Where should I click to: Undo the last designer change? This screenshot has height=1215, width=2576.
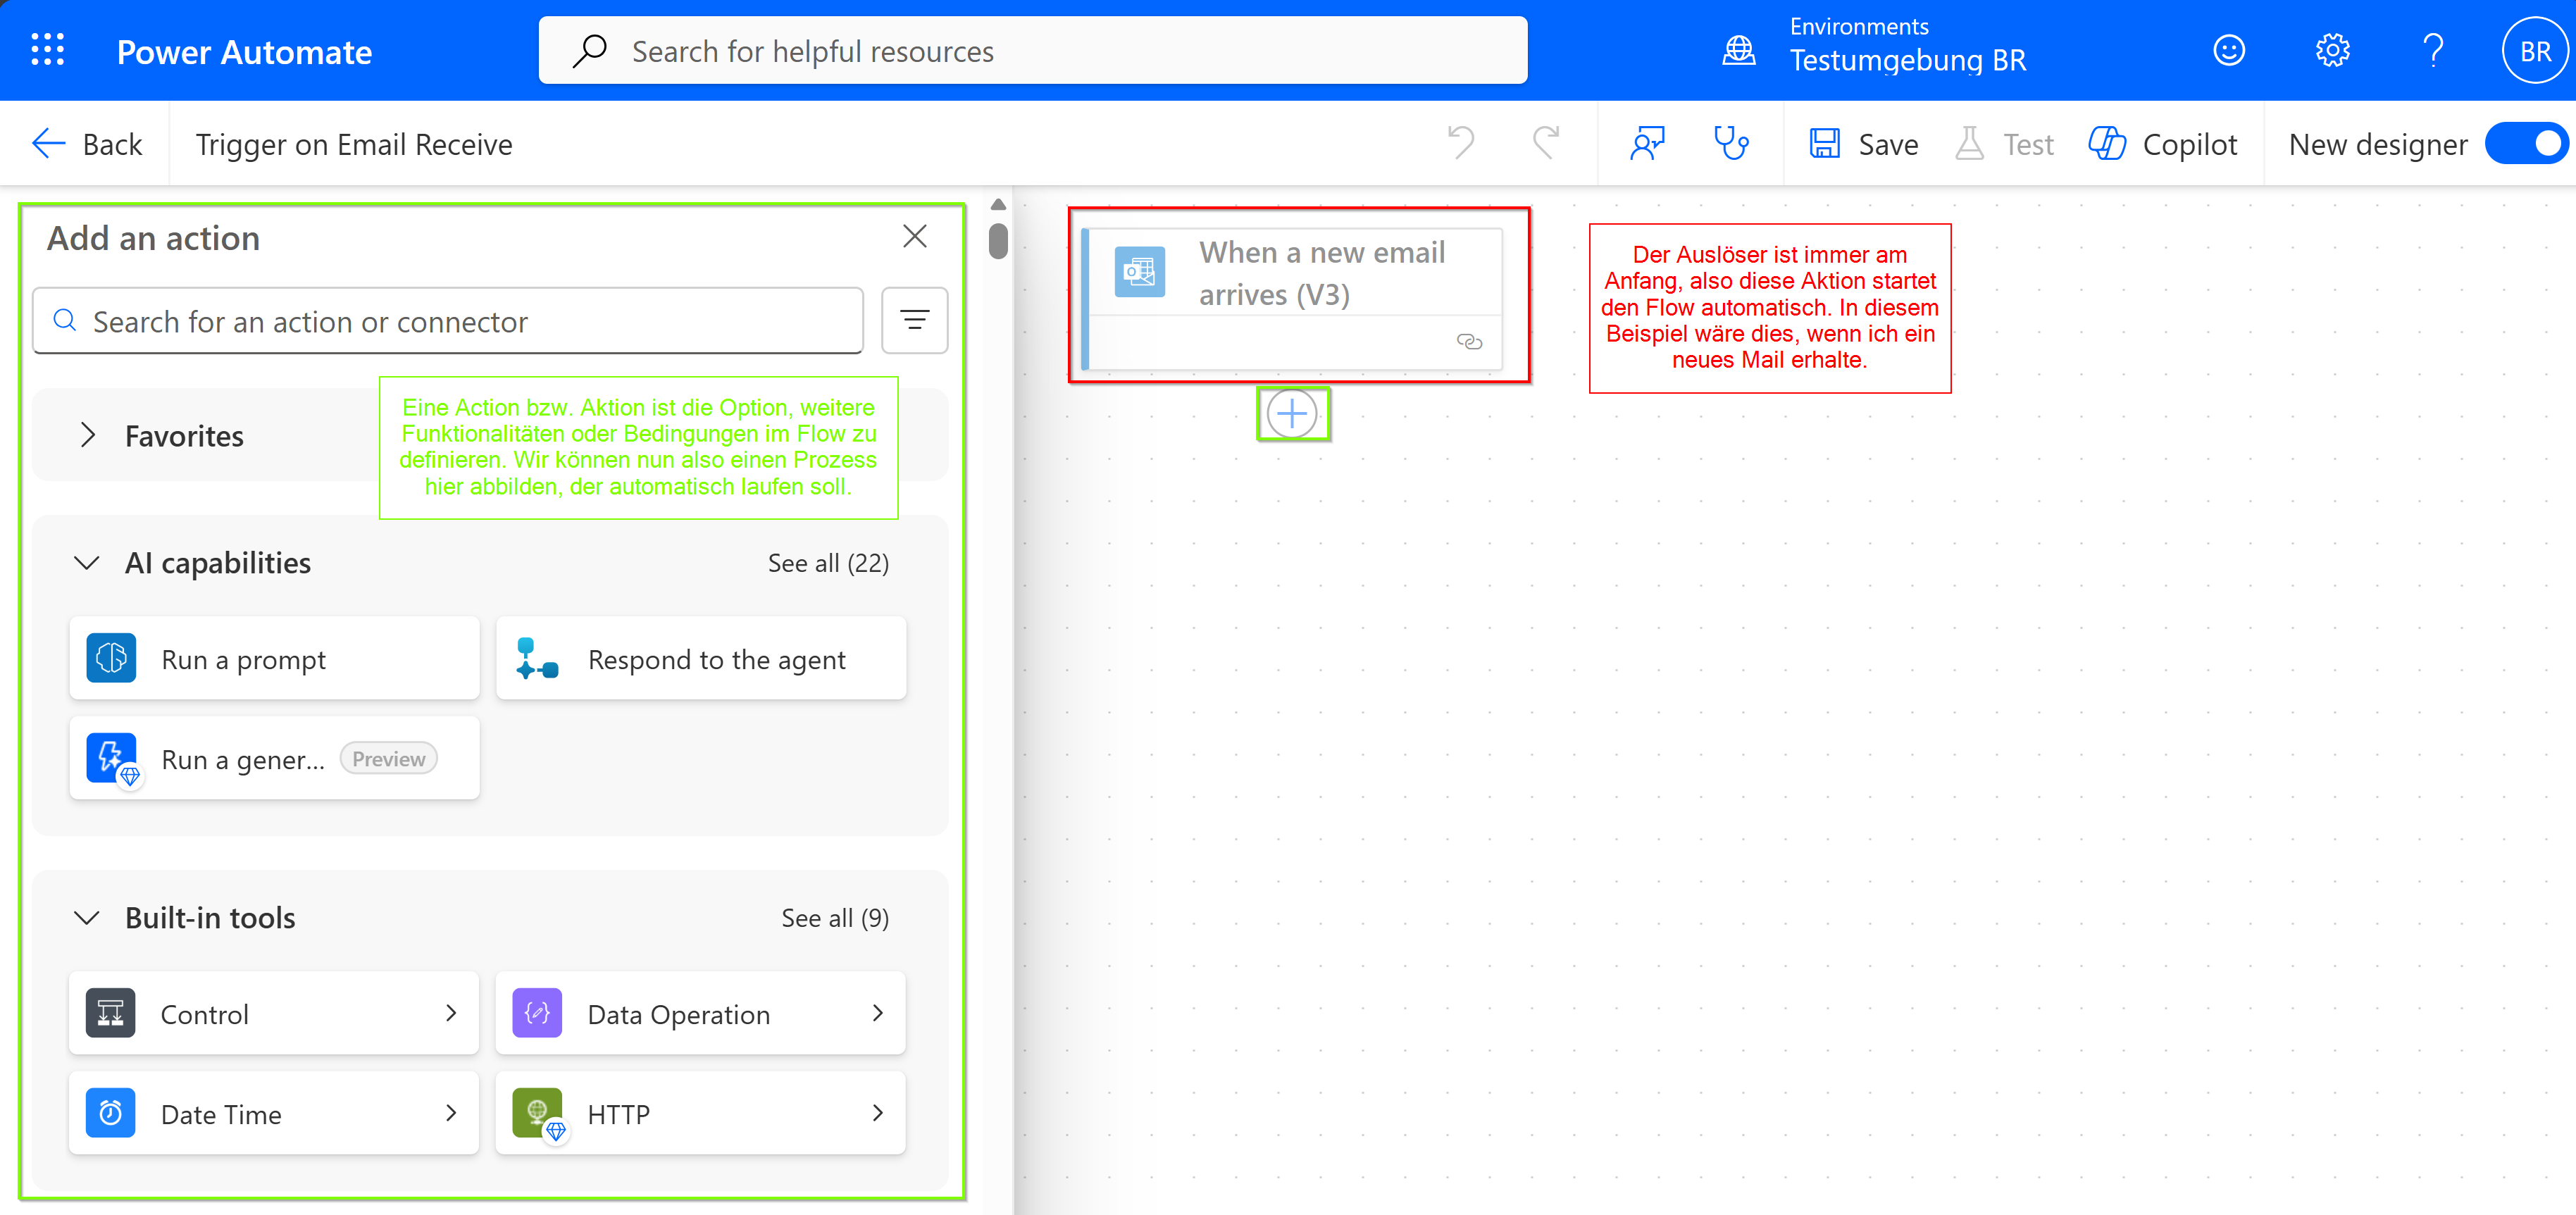1461,143
